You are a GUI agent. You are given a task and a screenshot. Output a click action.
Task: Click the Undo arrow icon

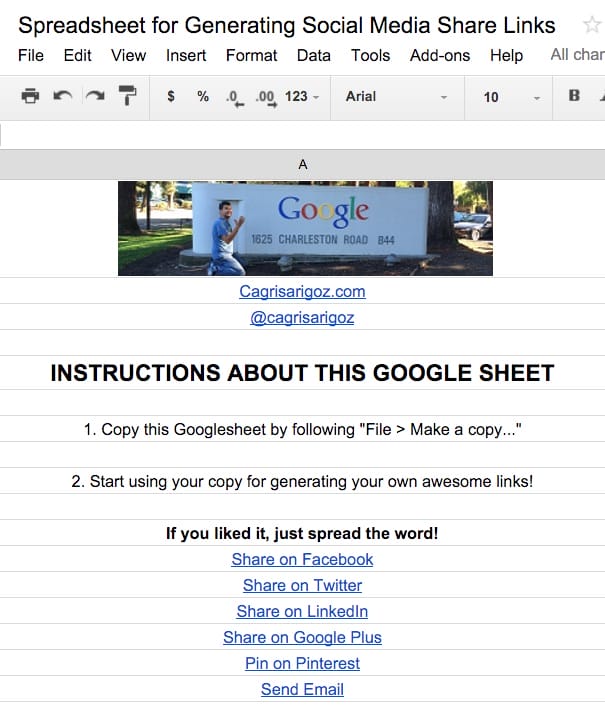pyautogui.click(x=62, y=96)
